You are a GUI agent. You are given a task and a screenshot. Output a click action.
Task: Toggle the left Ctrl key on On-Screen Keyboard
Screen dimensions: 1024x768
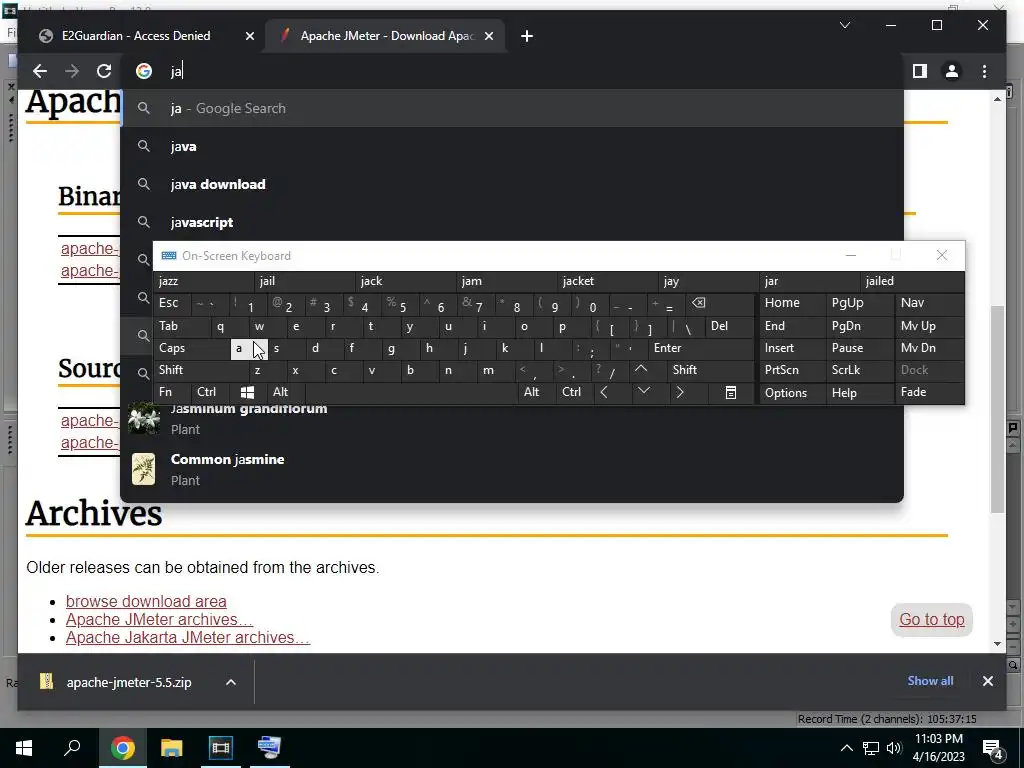point(210,392)
